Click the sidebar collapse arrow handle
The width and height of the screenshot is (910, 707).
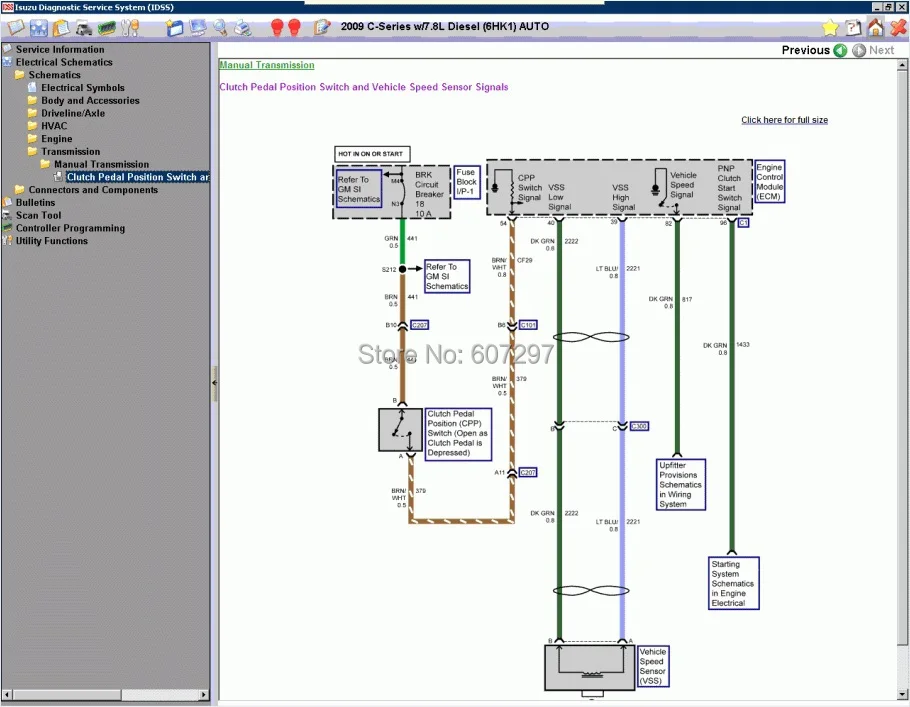pyautogui.click(x=214, y=383)
